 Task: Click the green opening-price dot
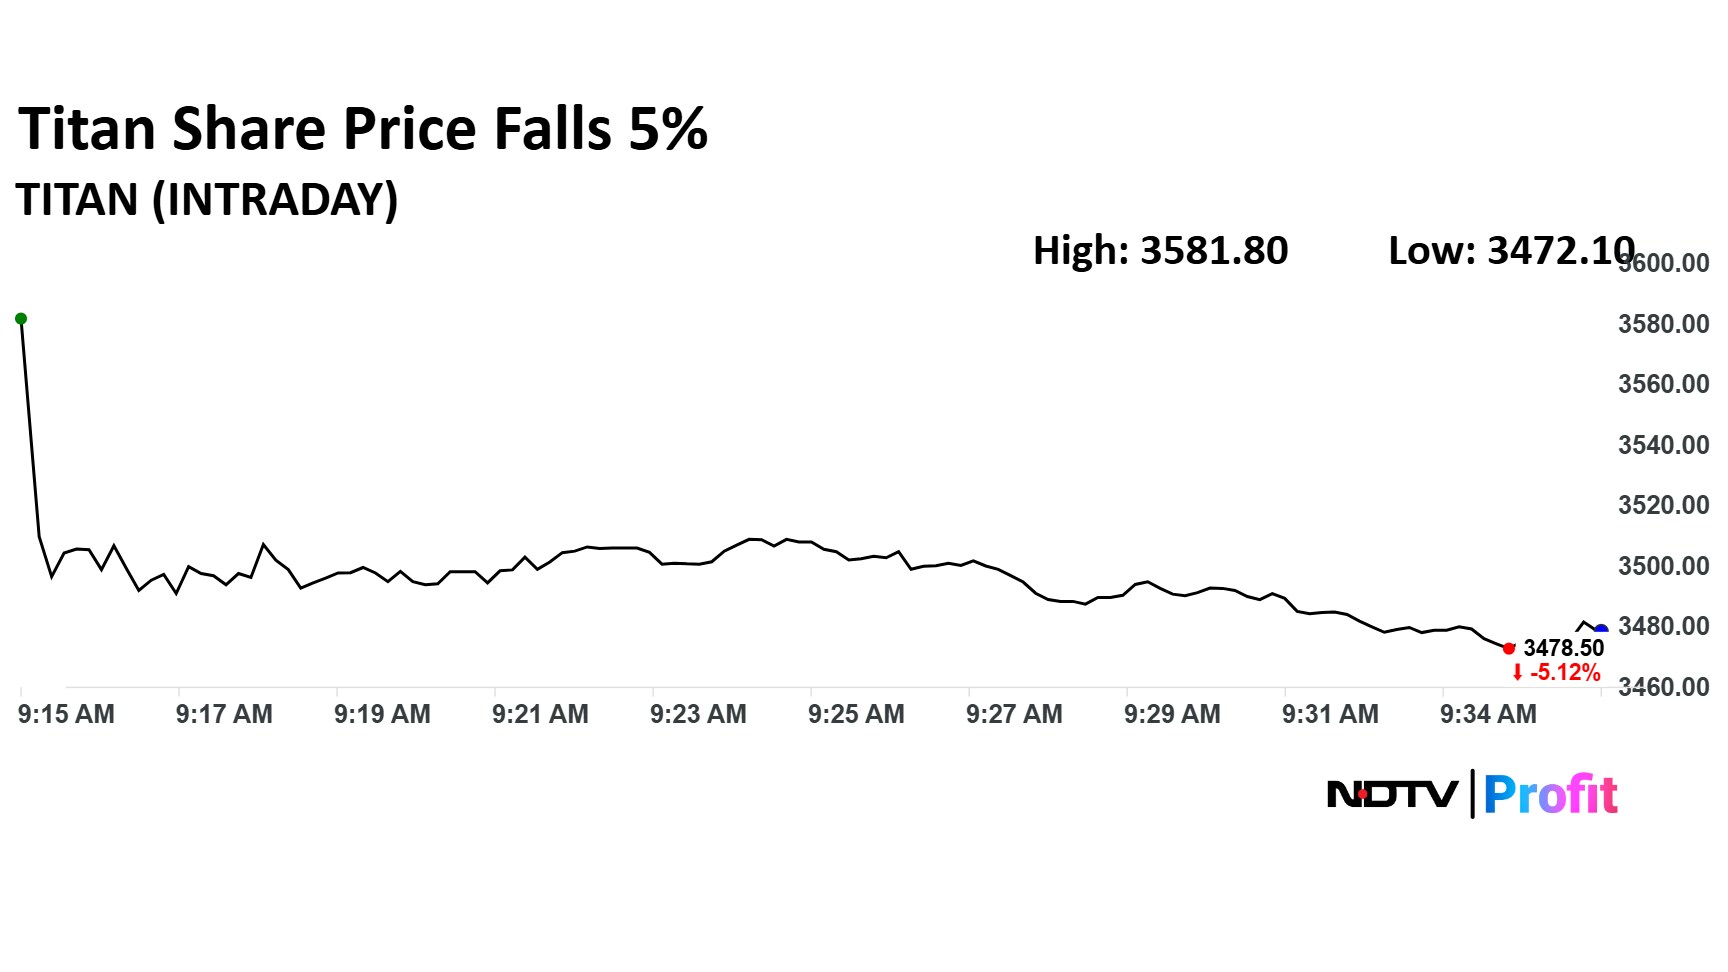pos(21,319)
